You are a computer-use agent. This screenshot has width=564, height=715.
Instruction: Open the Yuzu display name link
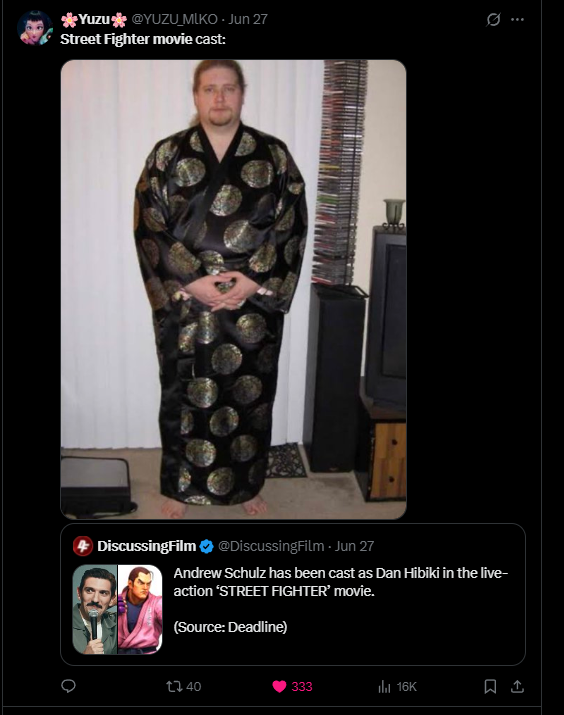click(x=94, y=19)
